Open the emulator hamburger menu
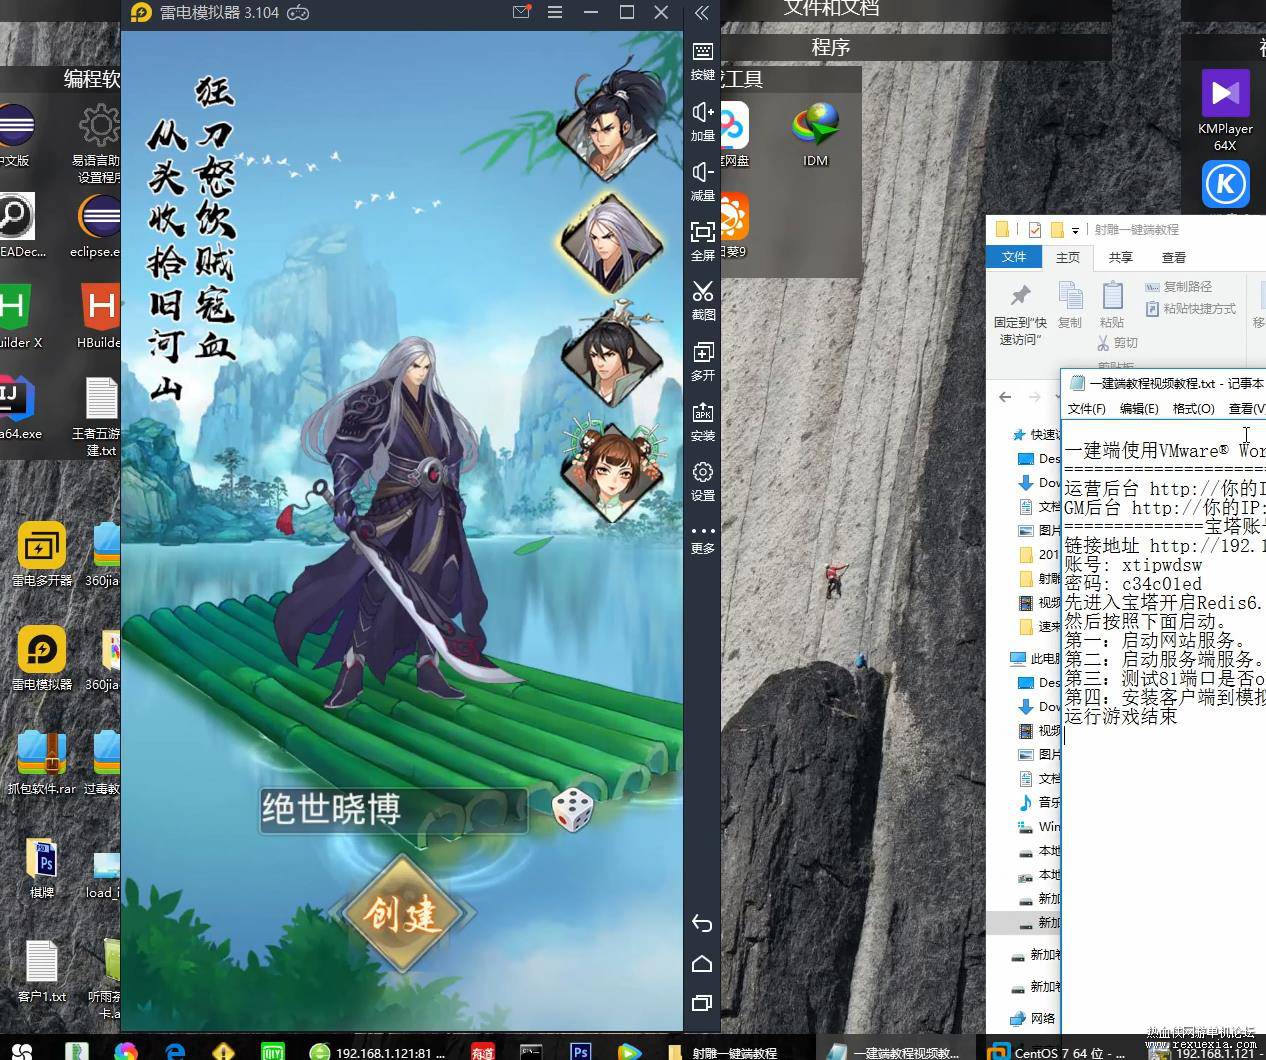This screenshot has height=1060, width=1266. [x=555, y=12]
